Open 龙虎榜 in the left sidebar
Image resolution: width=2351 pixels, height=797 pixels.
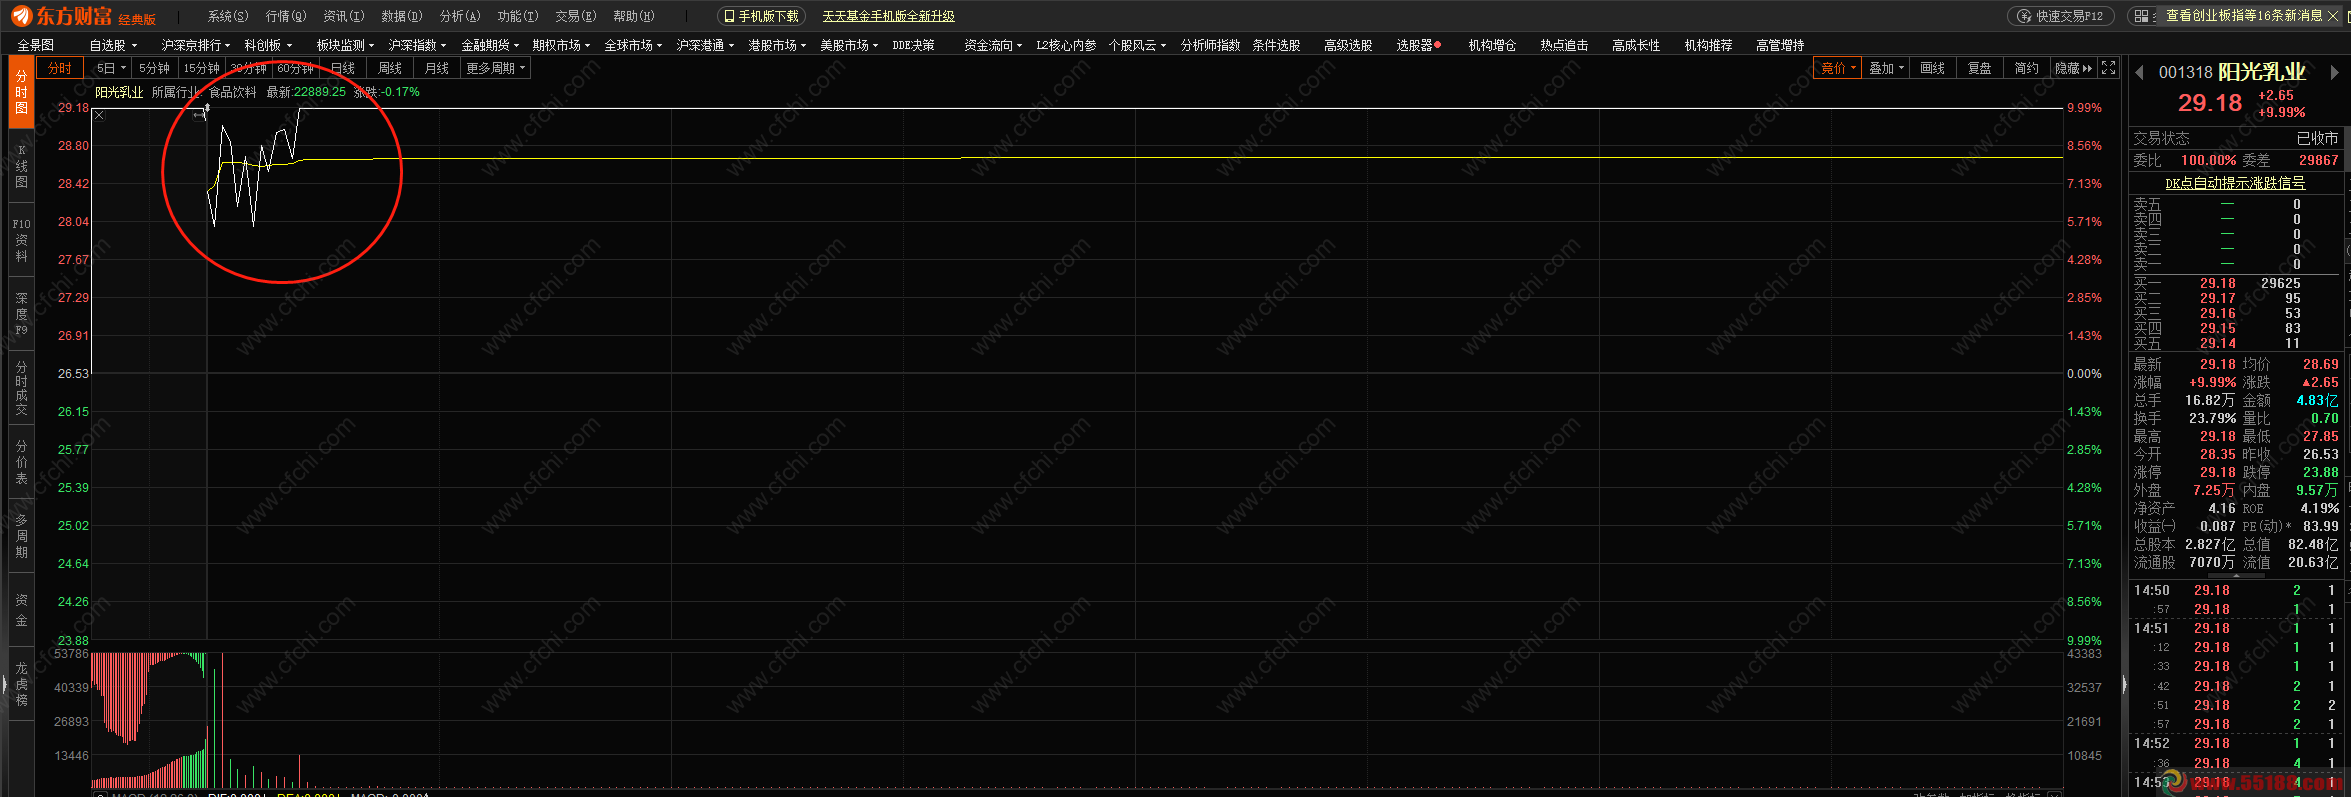[21, 684]
